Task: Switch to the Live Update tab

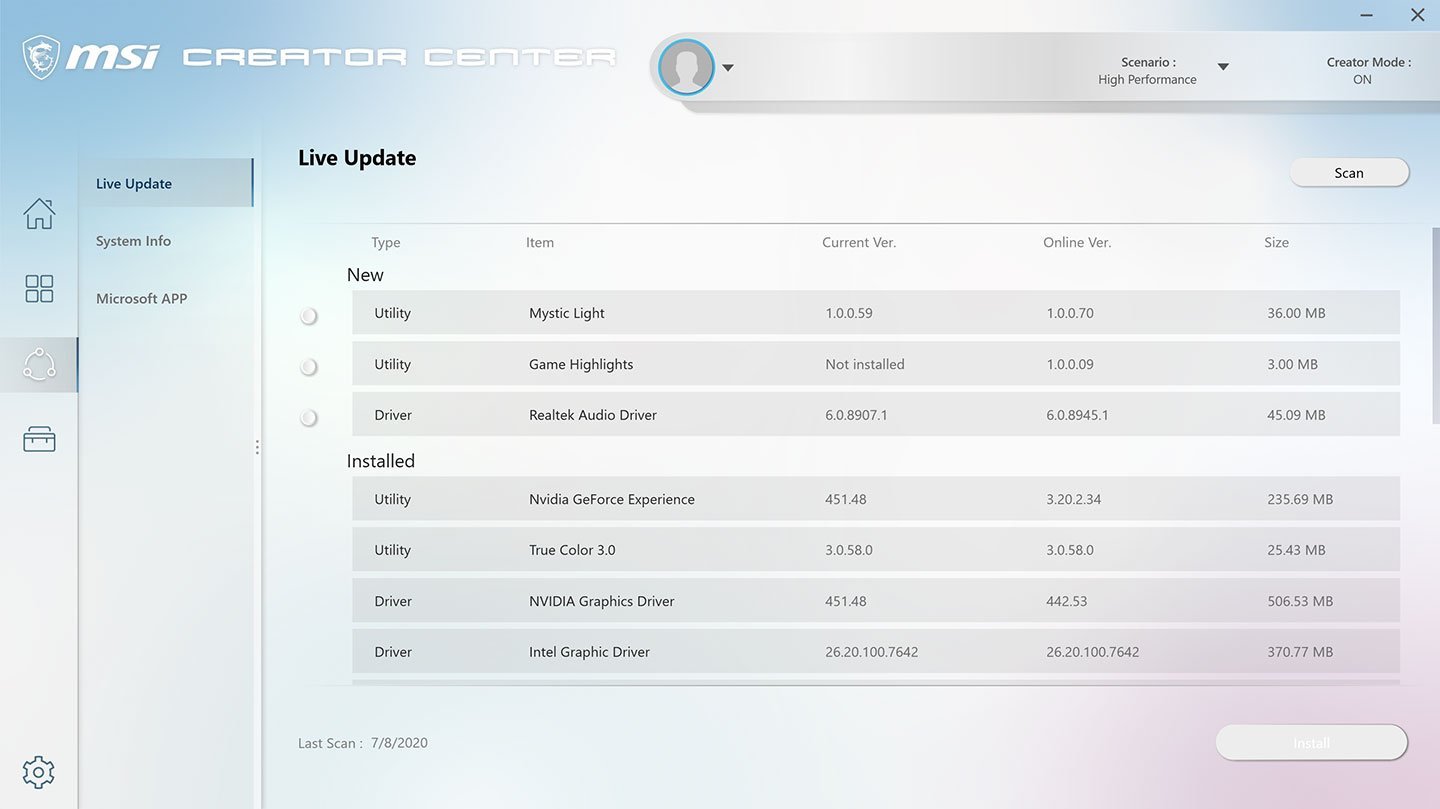Action: (x=166, y=183)
